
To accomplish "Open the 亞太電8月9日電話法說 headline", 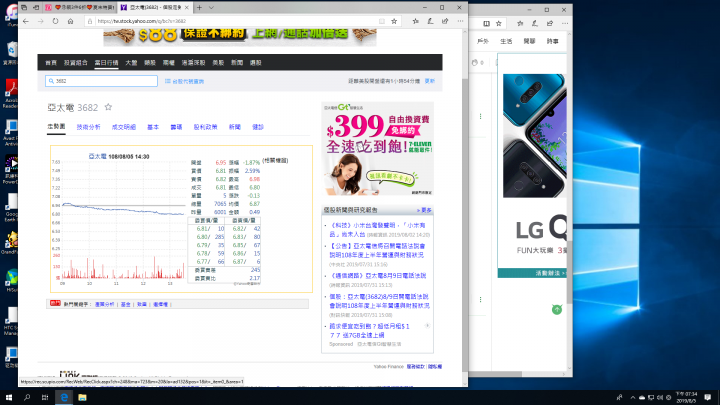I will click(x=378, y=276).
